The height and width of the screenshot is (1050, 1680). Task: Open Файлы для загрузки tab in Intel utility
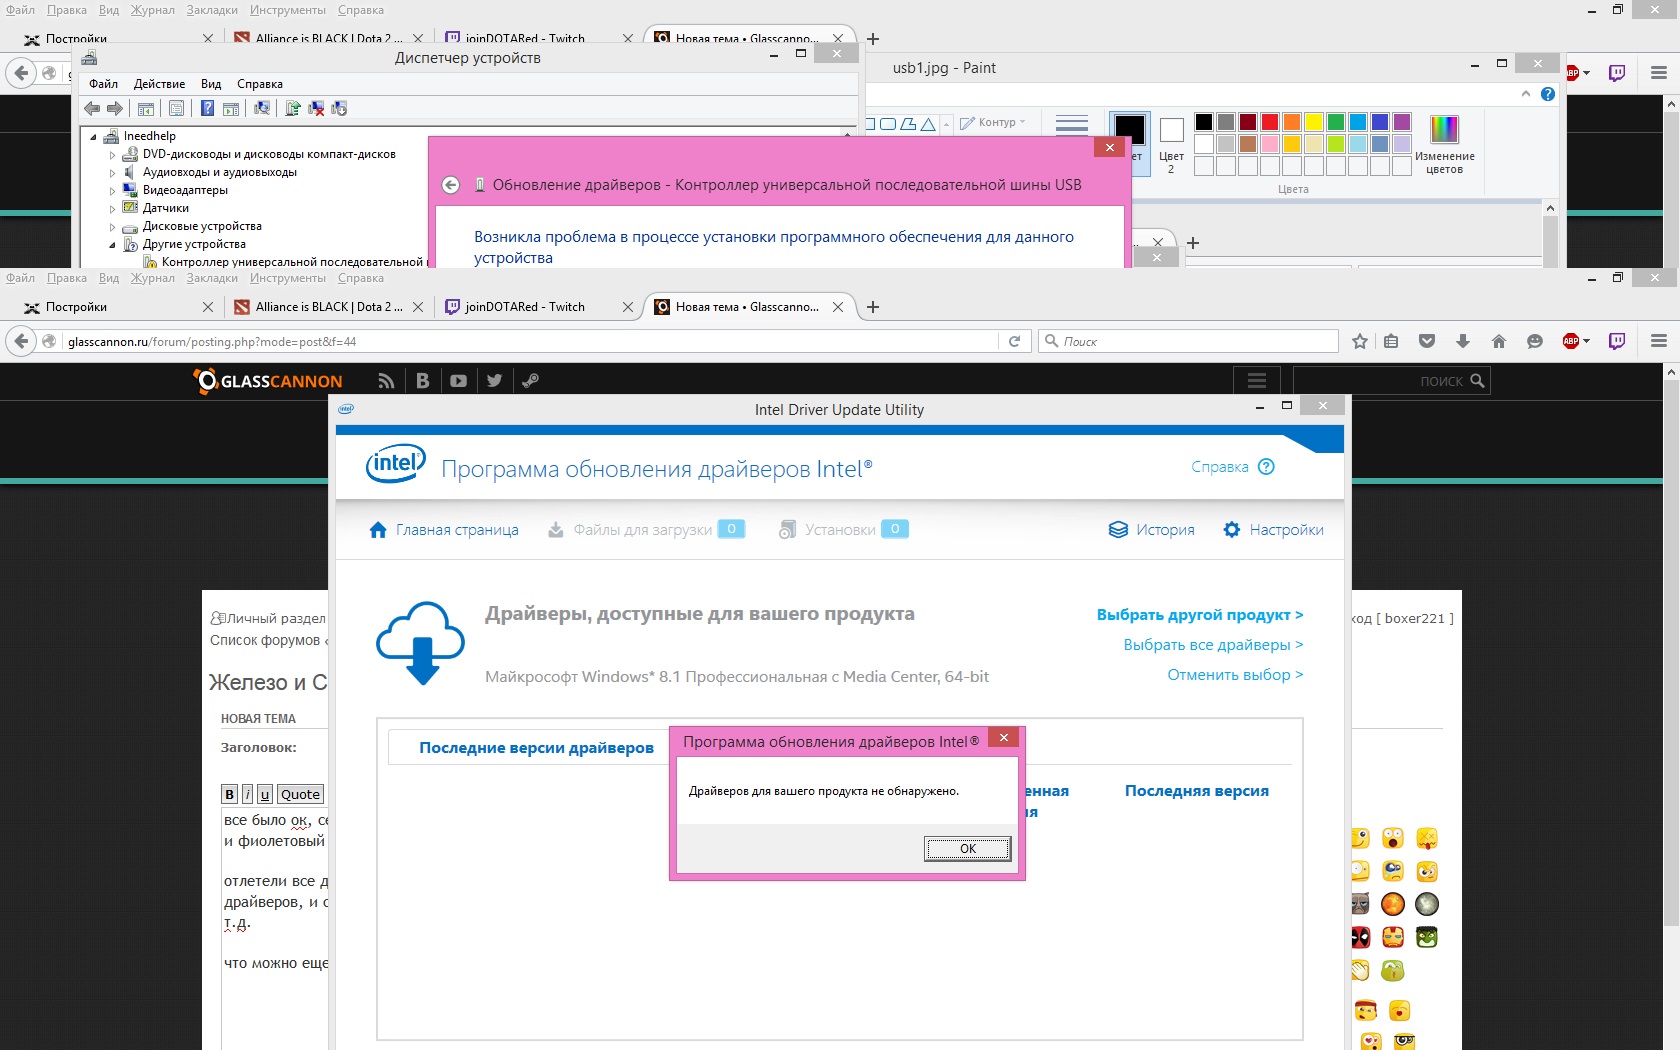tap(646, 530)
